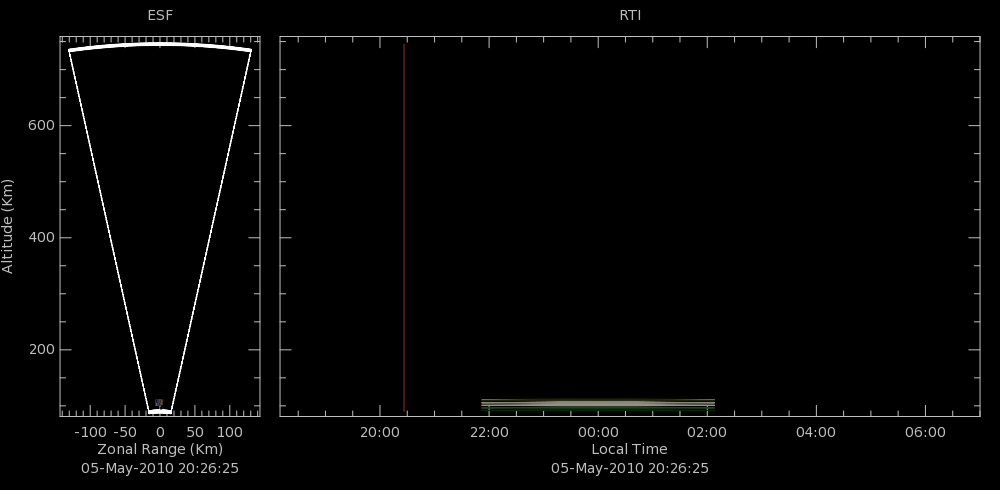Image resolution: width=1000 pixels, height=490 pixels.
Task: Click the Altitude (Km) axis label
Action: coord(8,226)
